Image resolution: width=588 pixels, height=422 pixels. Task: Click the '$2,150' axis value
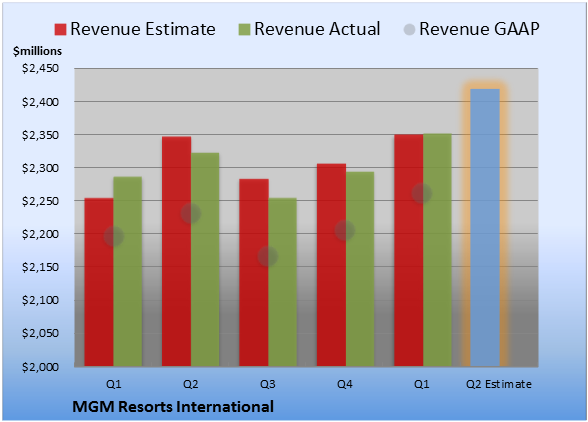click(40, 267)
